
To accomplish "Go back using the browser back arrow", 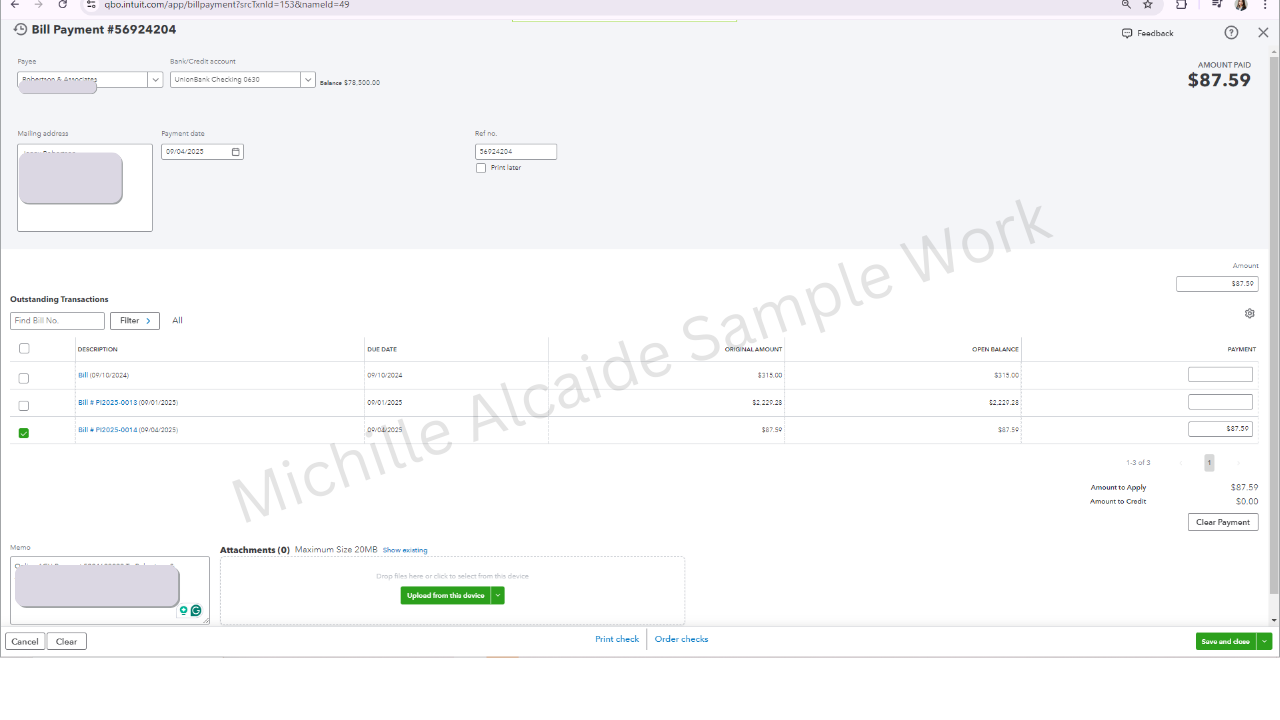I will 14,5.
